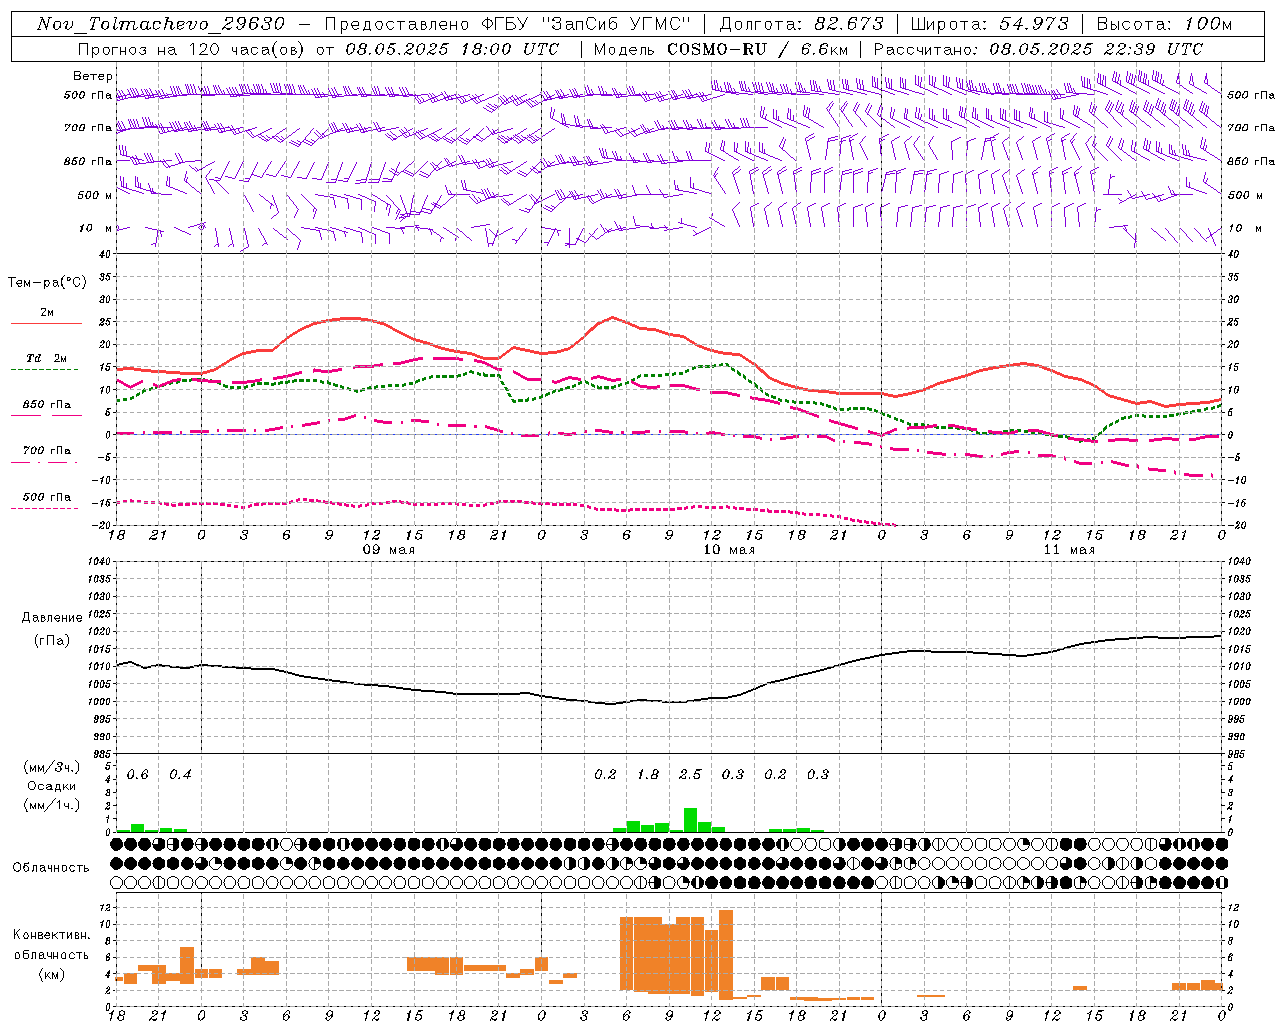This screenshot has width=1280, height=1024.
Task: Click the Давление chart label
Action: coord(52,617)
